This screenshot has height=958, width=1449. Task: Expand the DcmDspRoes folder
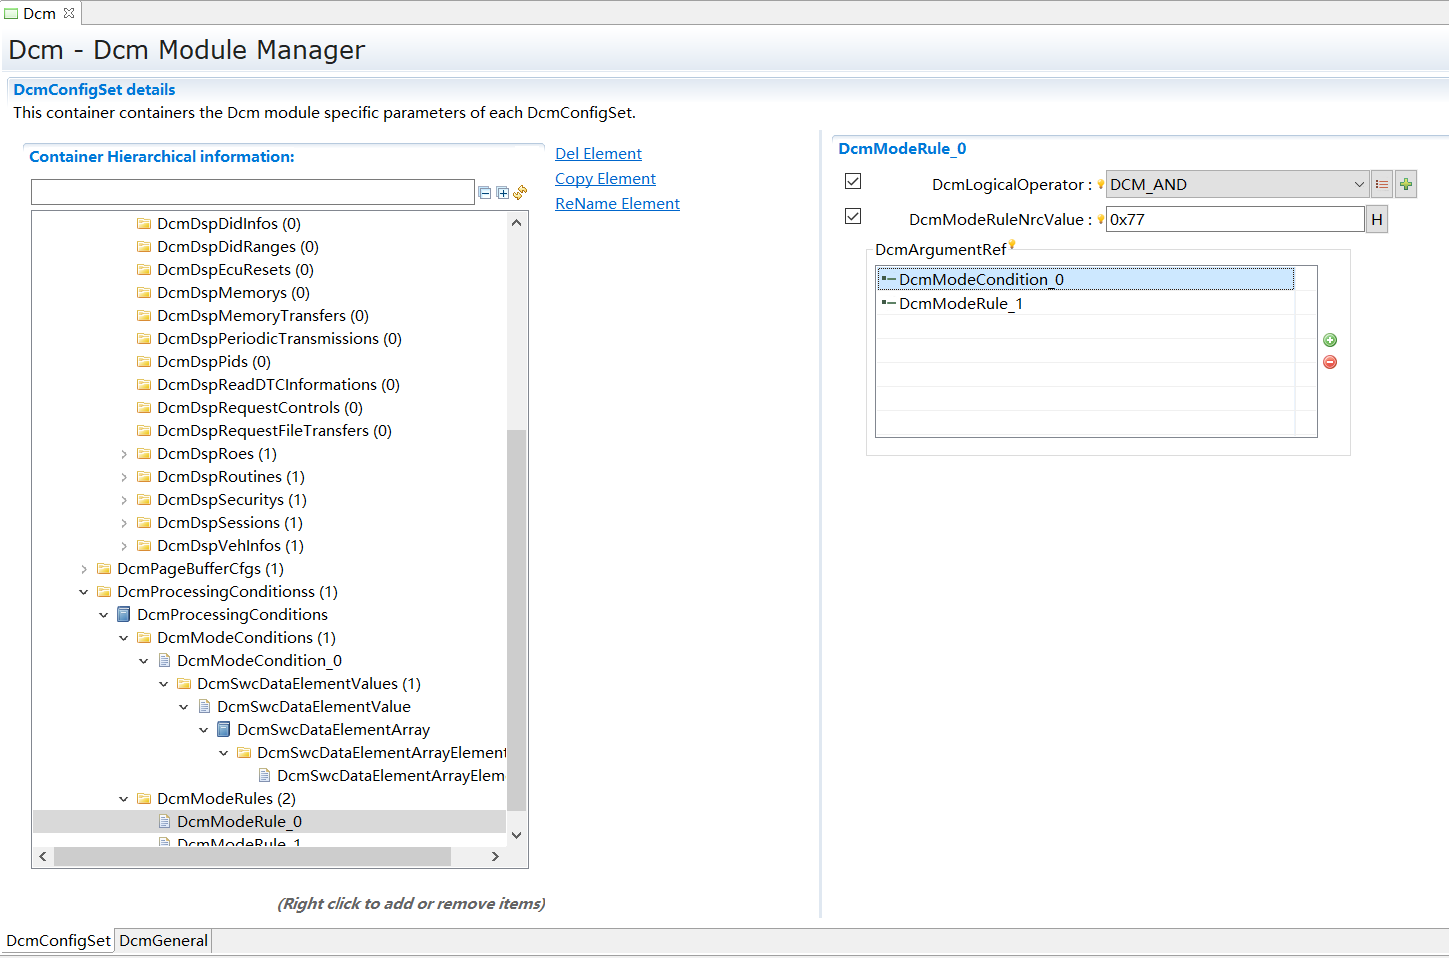tap(124, 454)
